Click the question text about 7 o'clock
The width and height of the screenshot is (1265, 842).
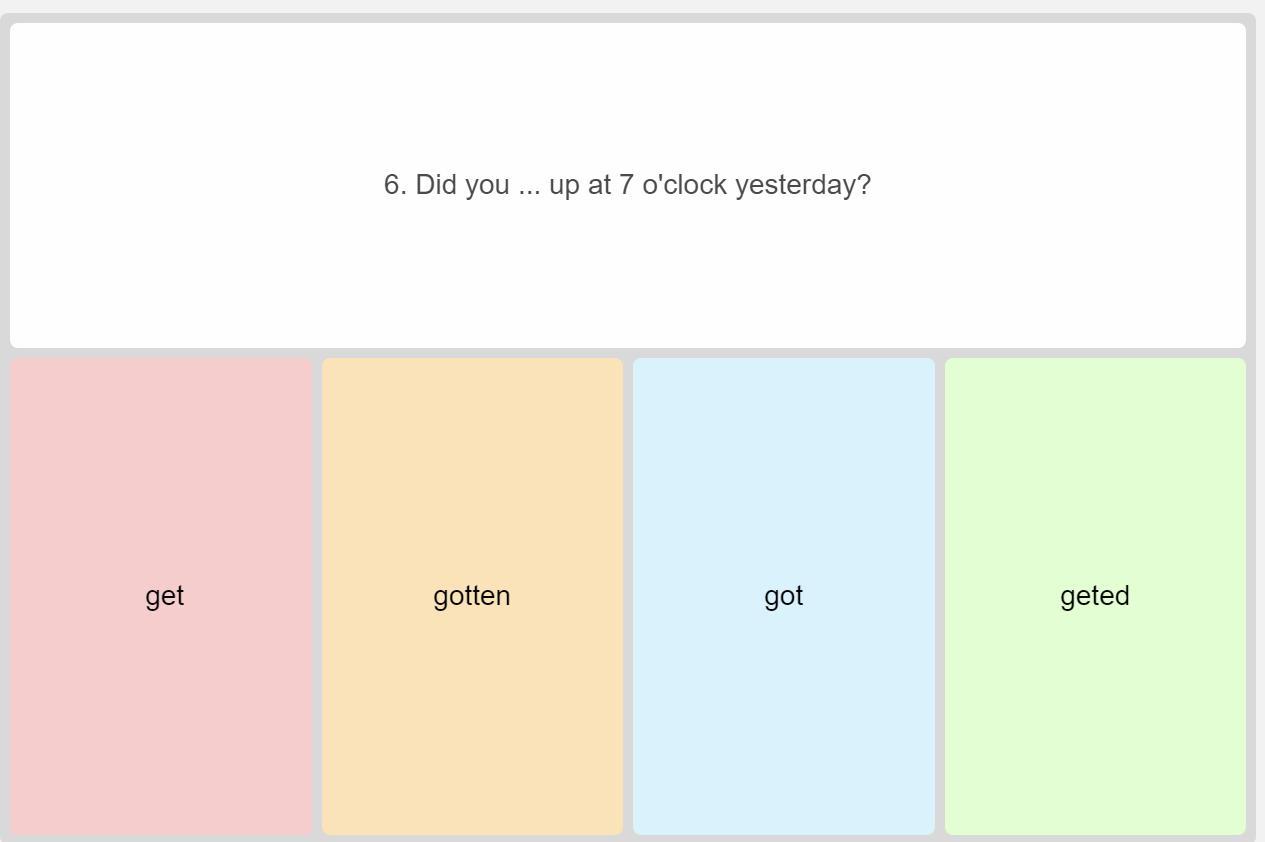(627, 185)
